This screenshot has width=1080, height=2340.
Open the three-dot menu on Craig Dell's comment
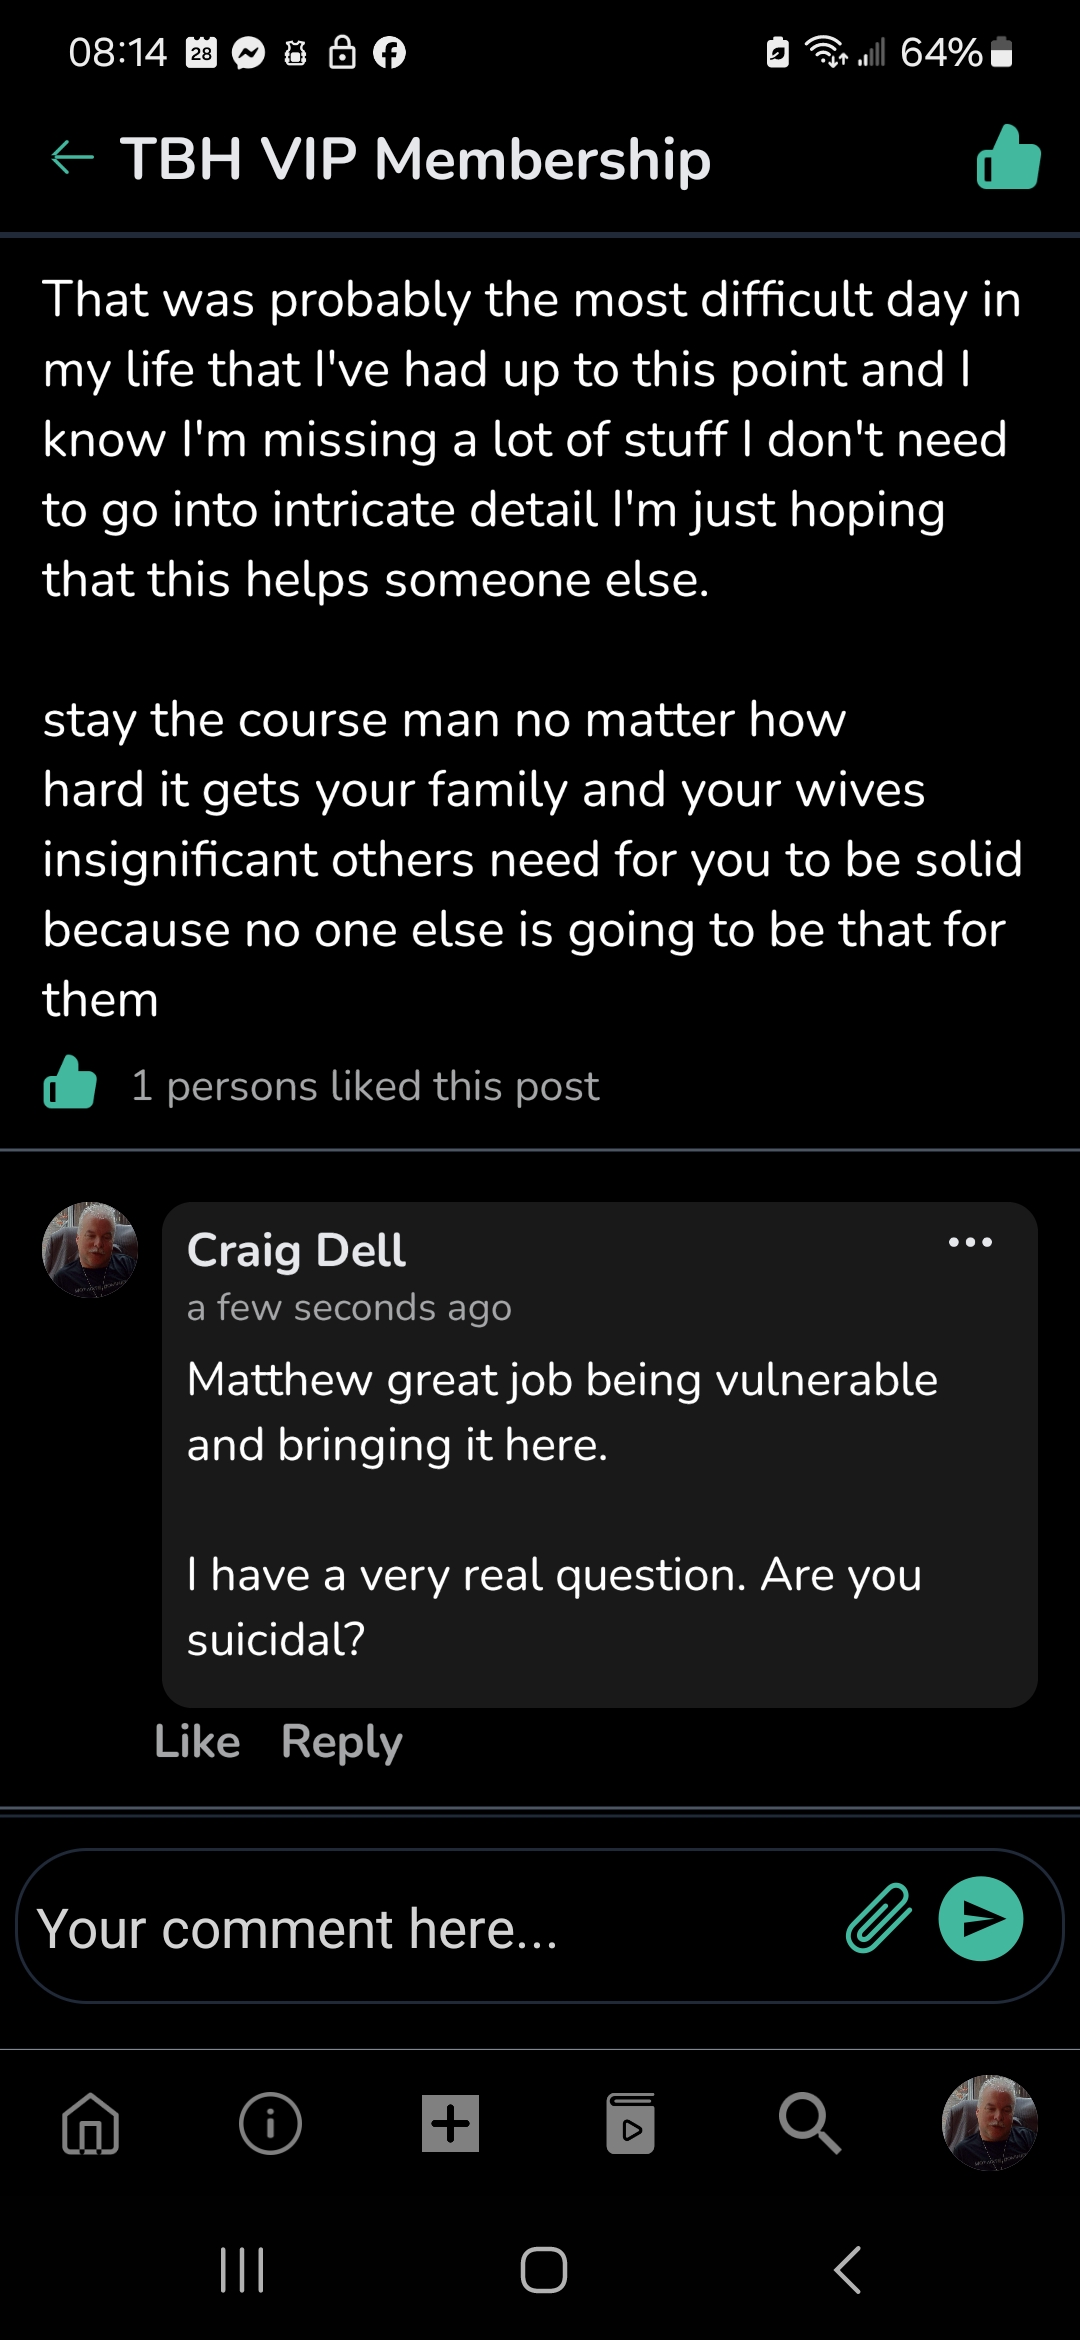tap(970, 1243)
